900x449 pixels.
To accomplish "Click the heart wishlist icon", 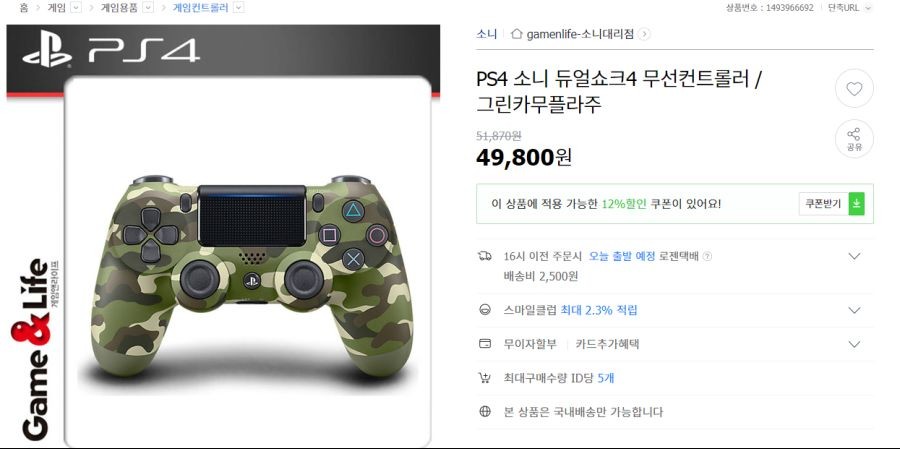I will [x=854, y=88].
